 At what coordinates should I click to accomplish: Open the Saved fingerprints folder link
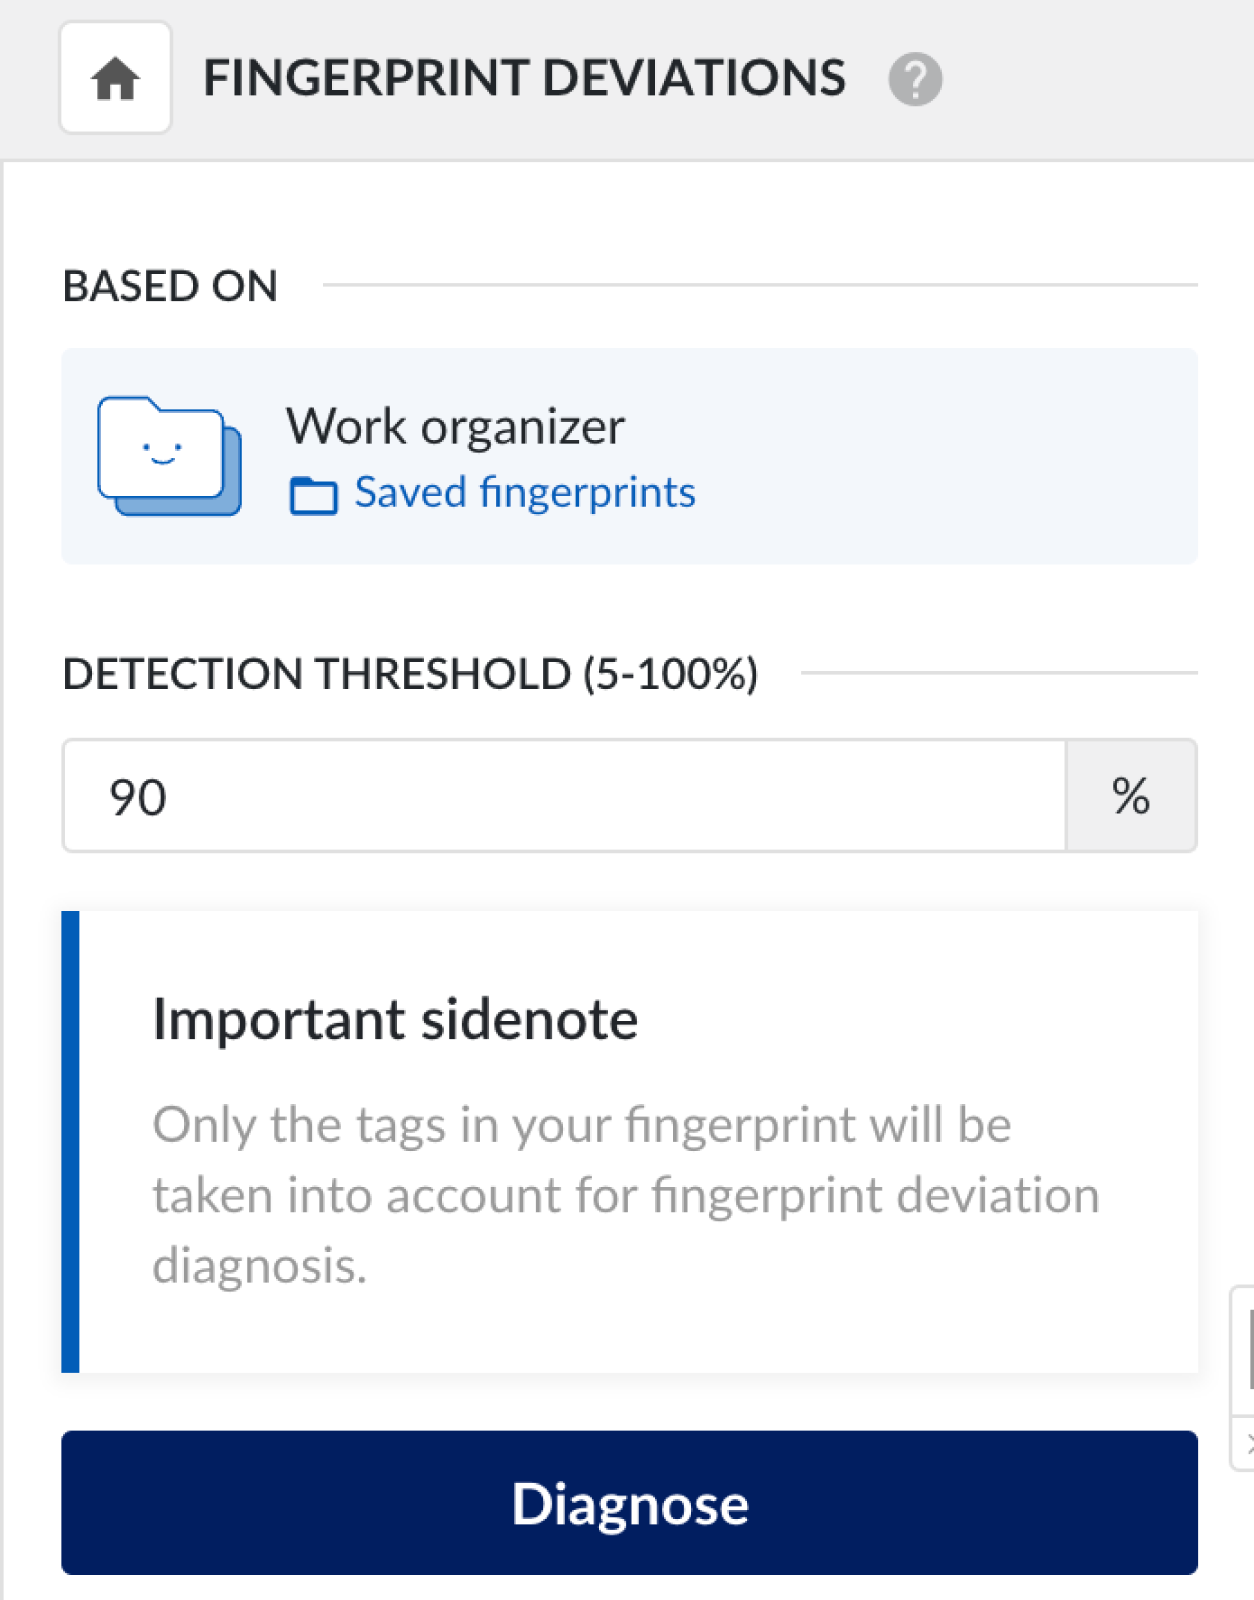point(525,493)
